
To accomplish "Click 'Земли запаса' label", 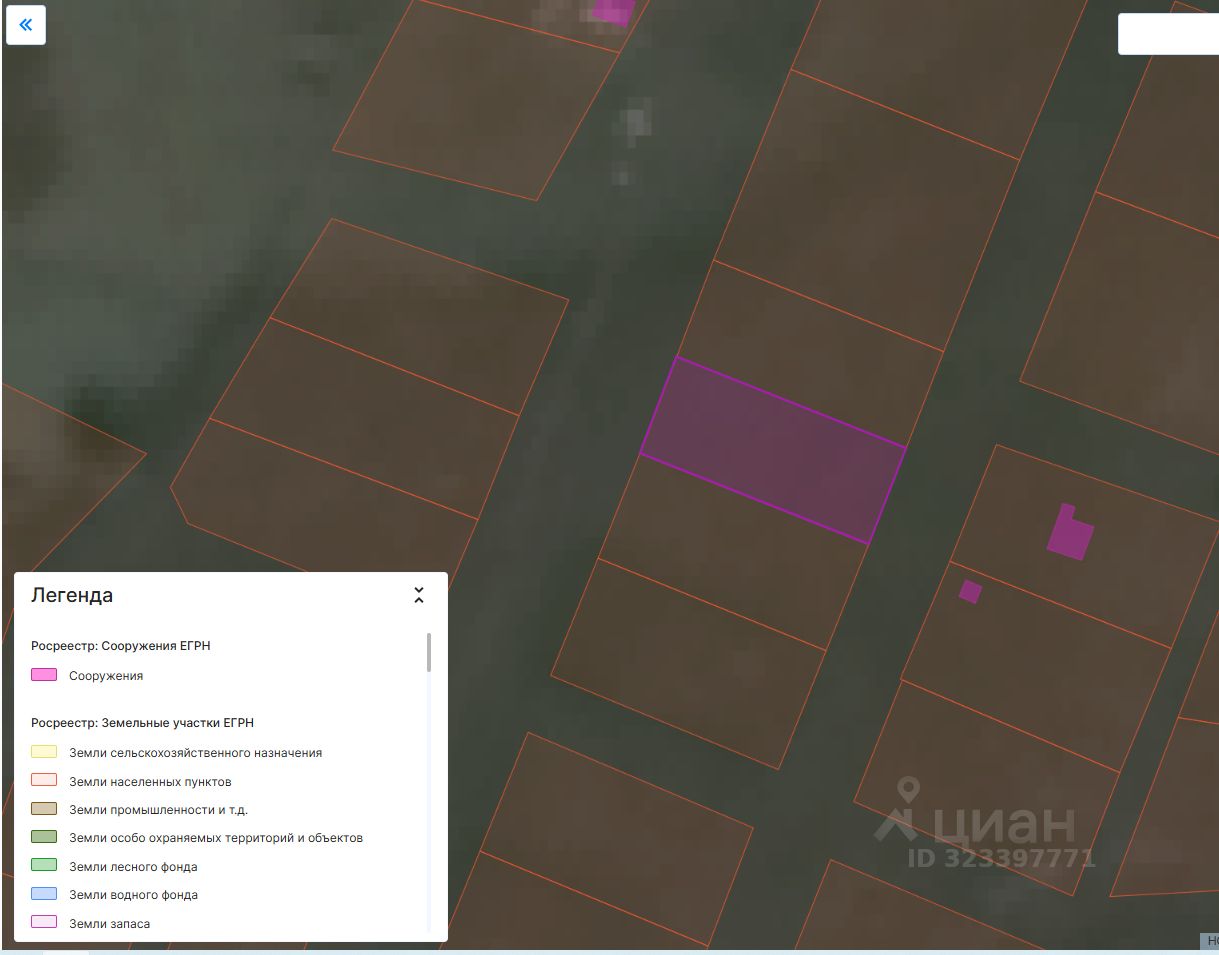I will (109, 924).
